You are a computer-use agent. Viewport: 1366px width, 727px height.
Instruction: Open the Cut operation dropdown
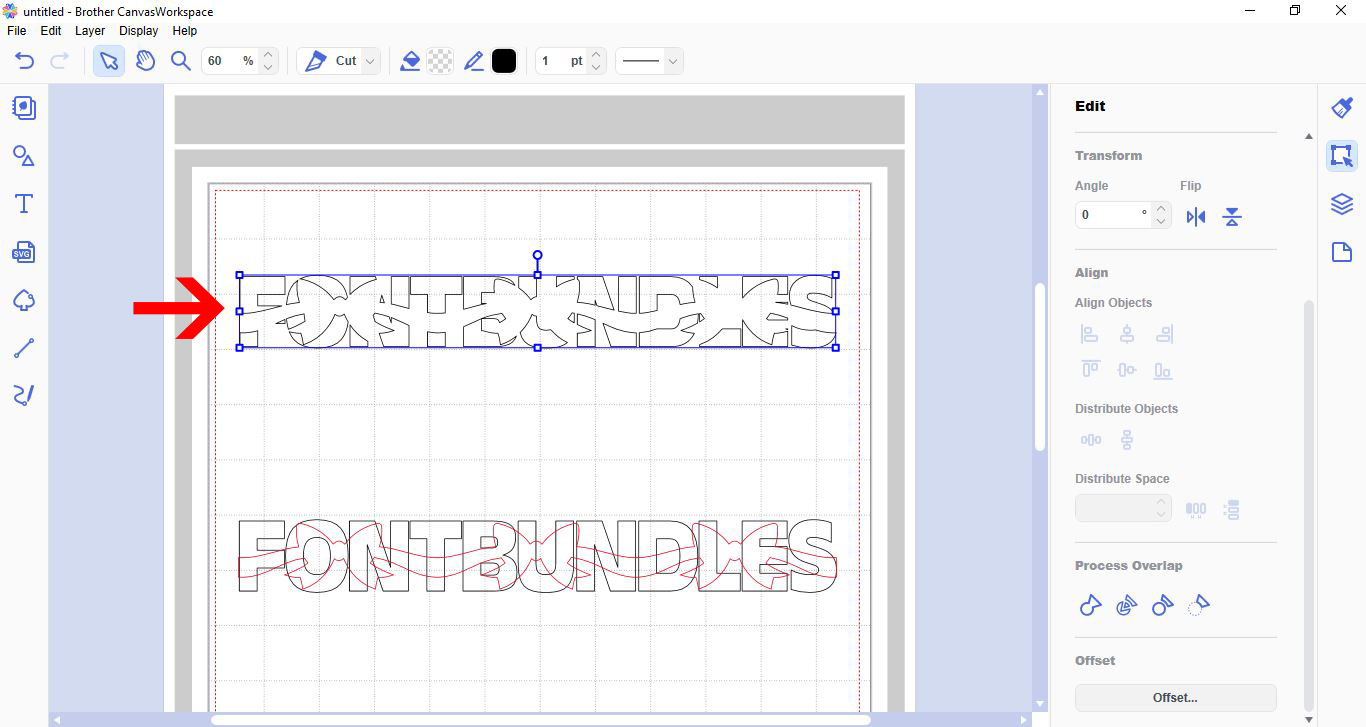[370, 61]
